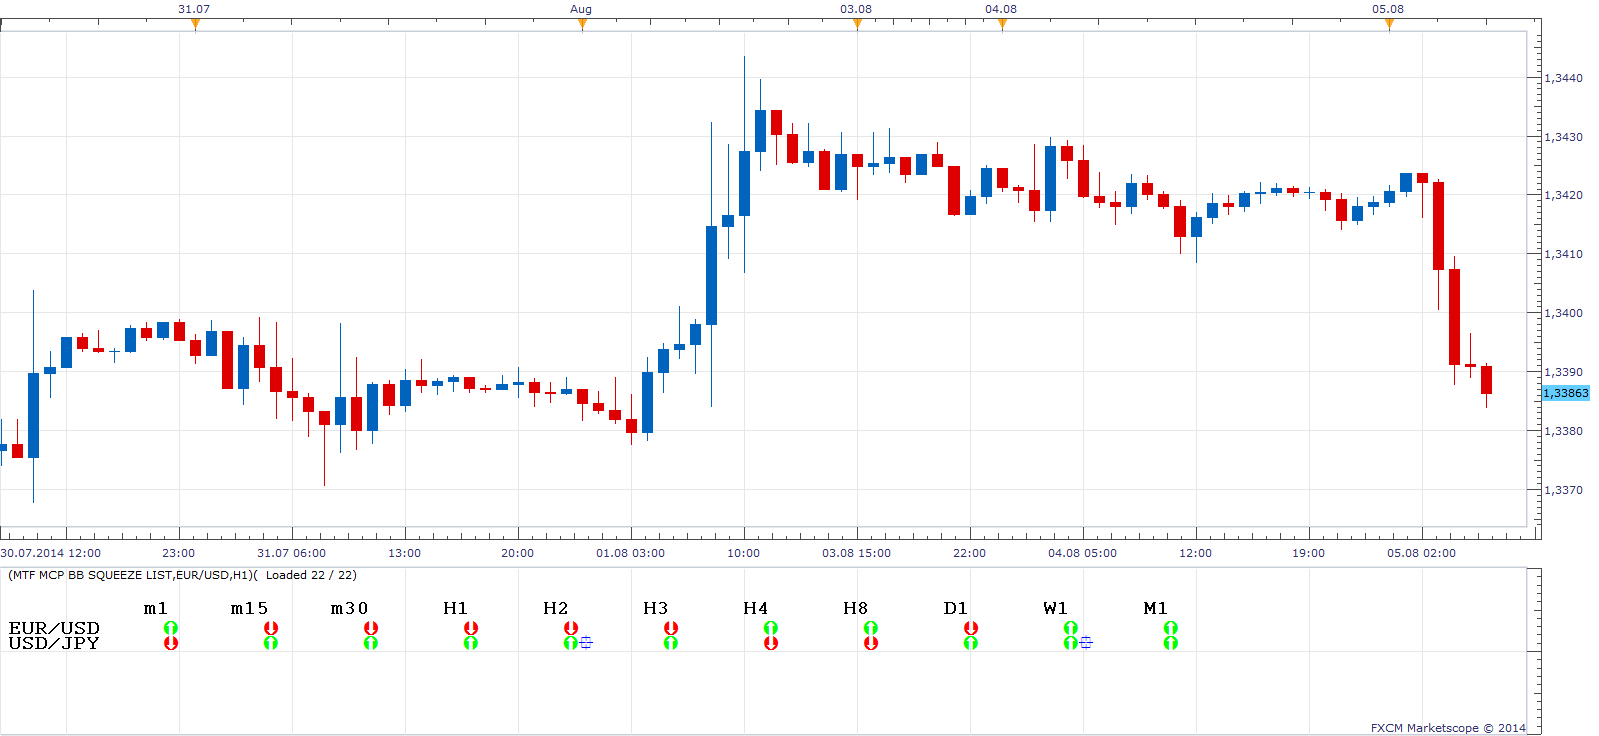Click the 1,3390 price axis label
The image size is (1599, 736).
click(x=1564, y=372)
